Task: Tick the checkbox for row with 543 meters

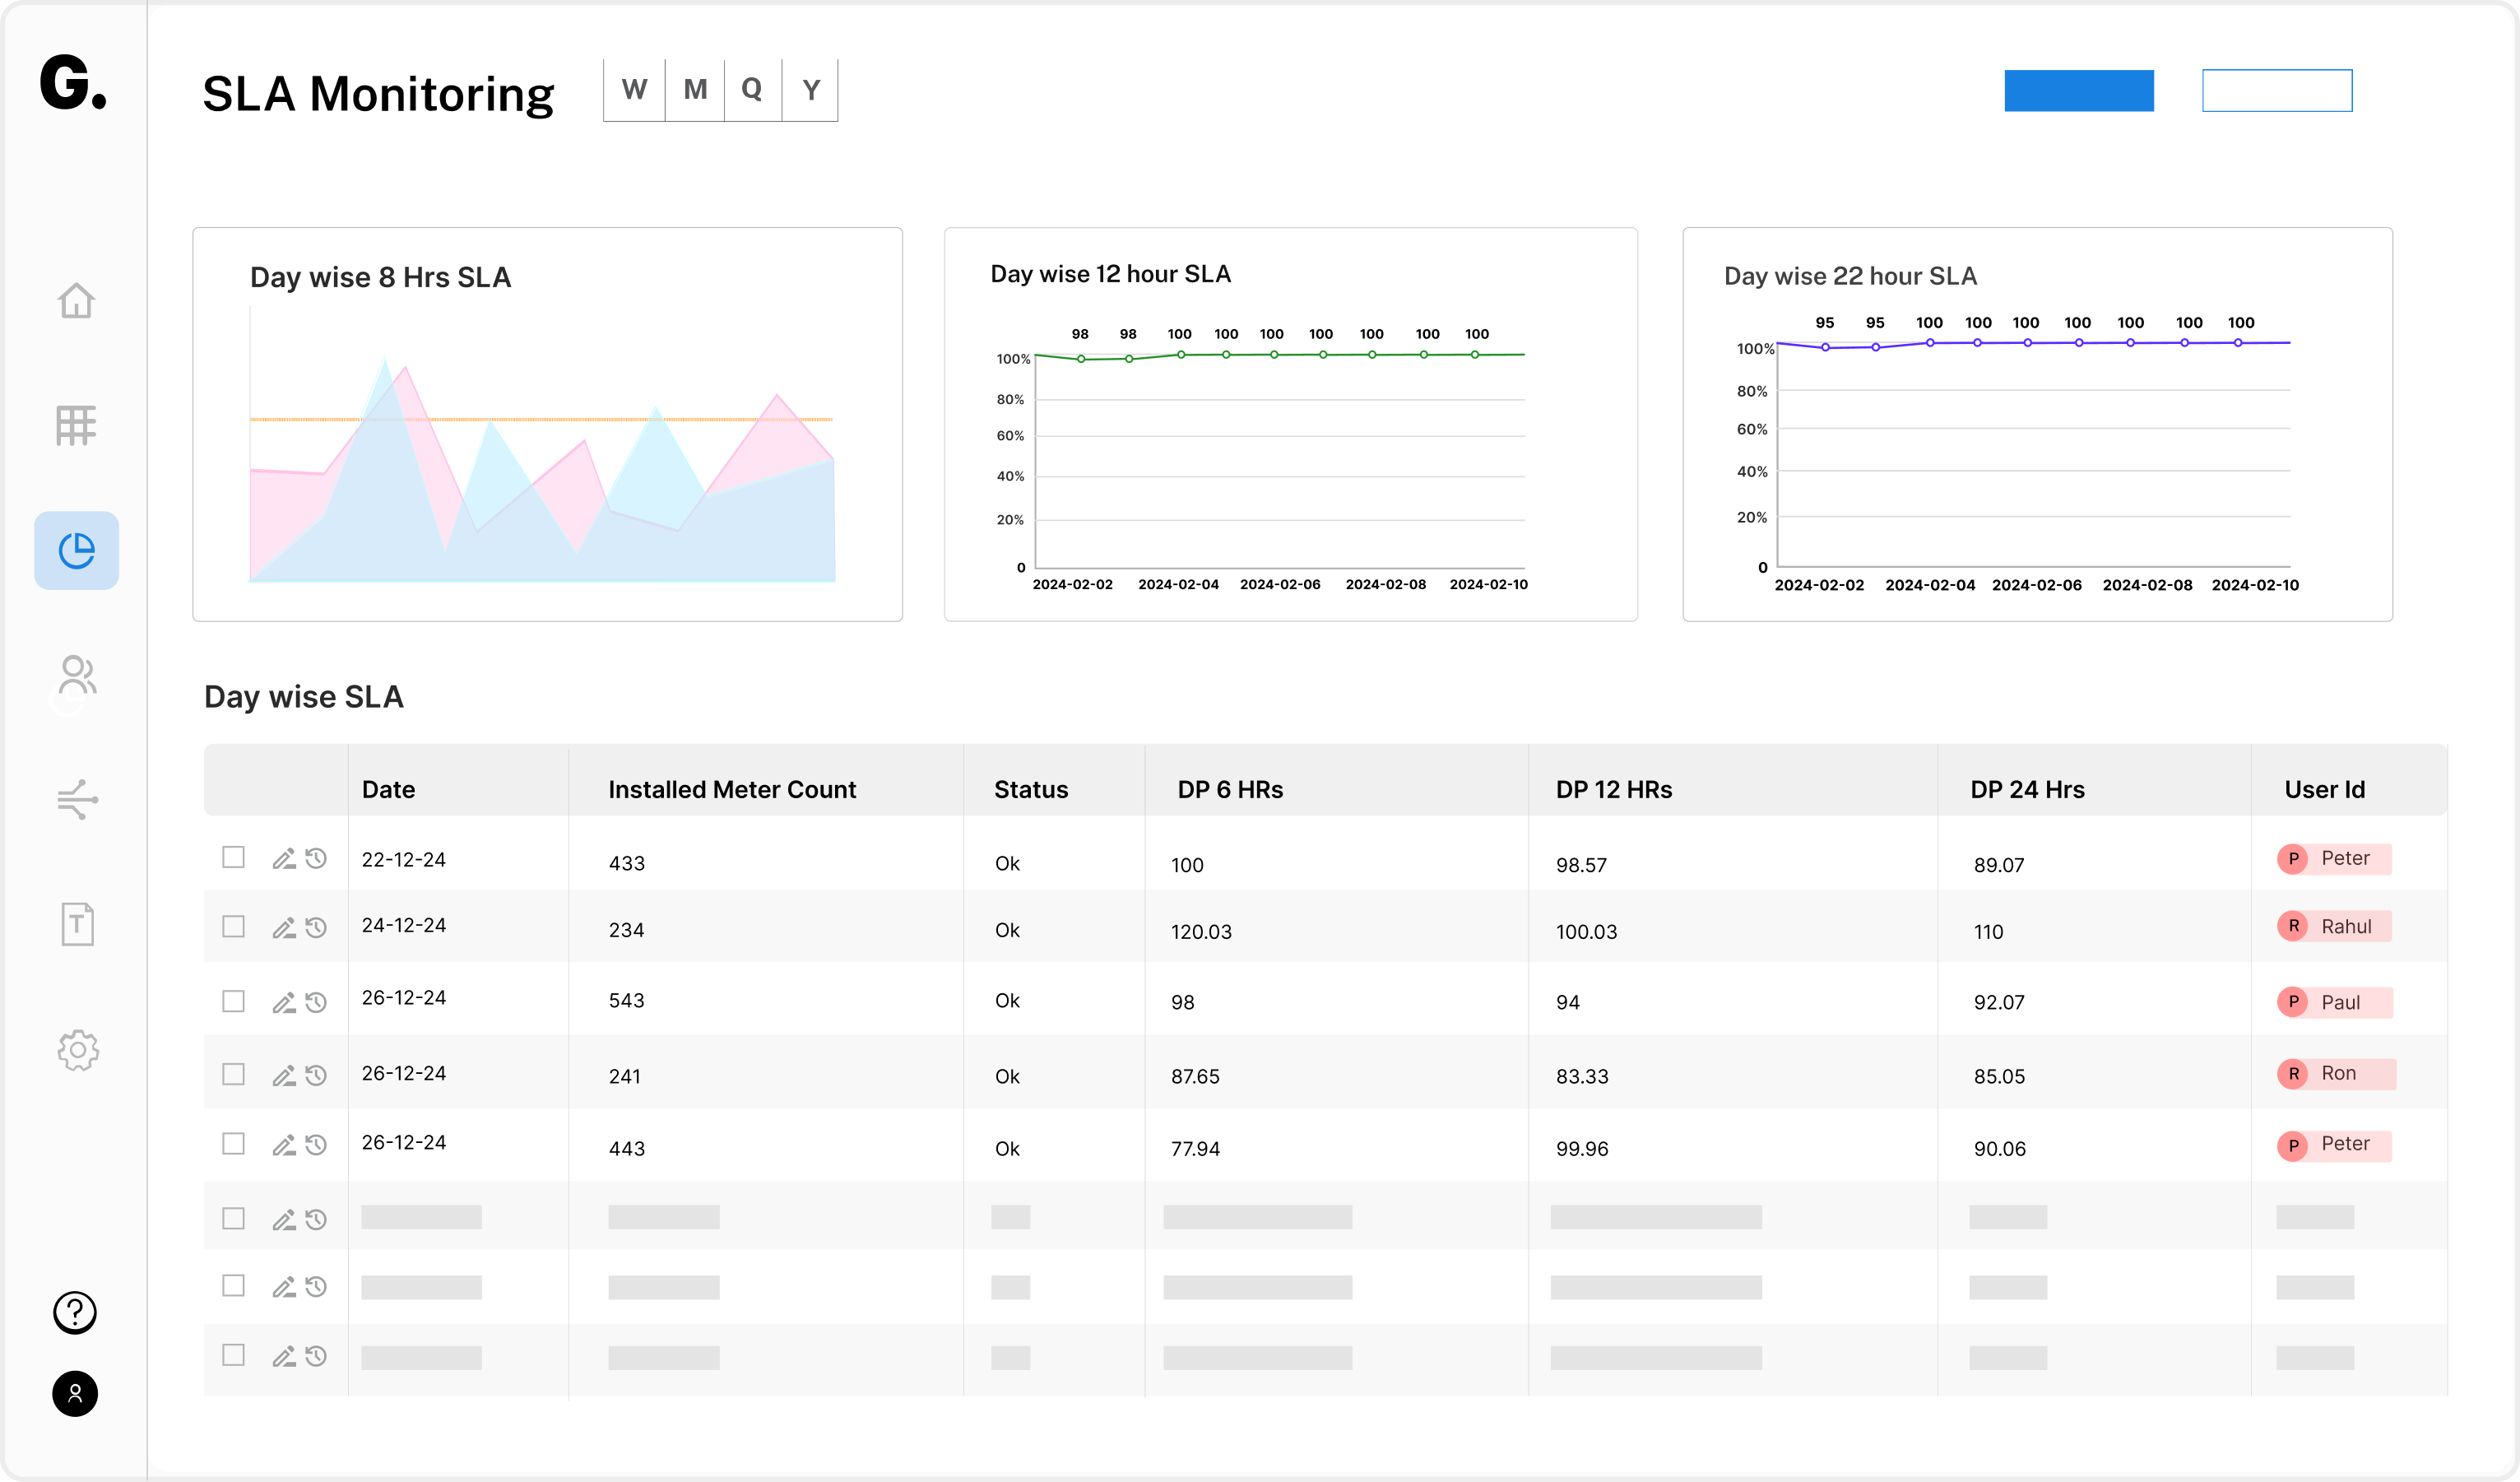Action: click(x=233, y=1001)
